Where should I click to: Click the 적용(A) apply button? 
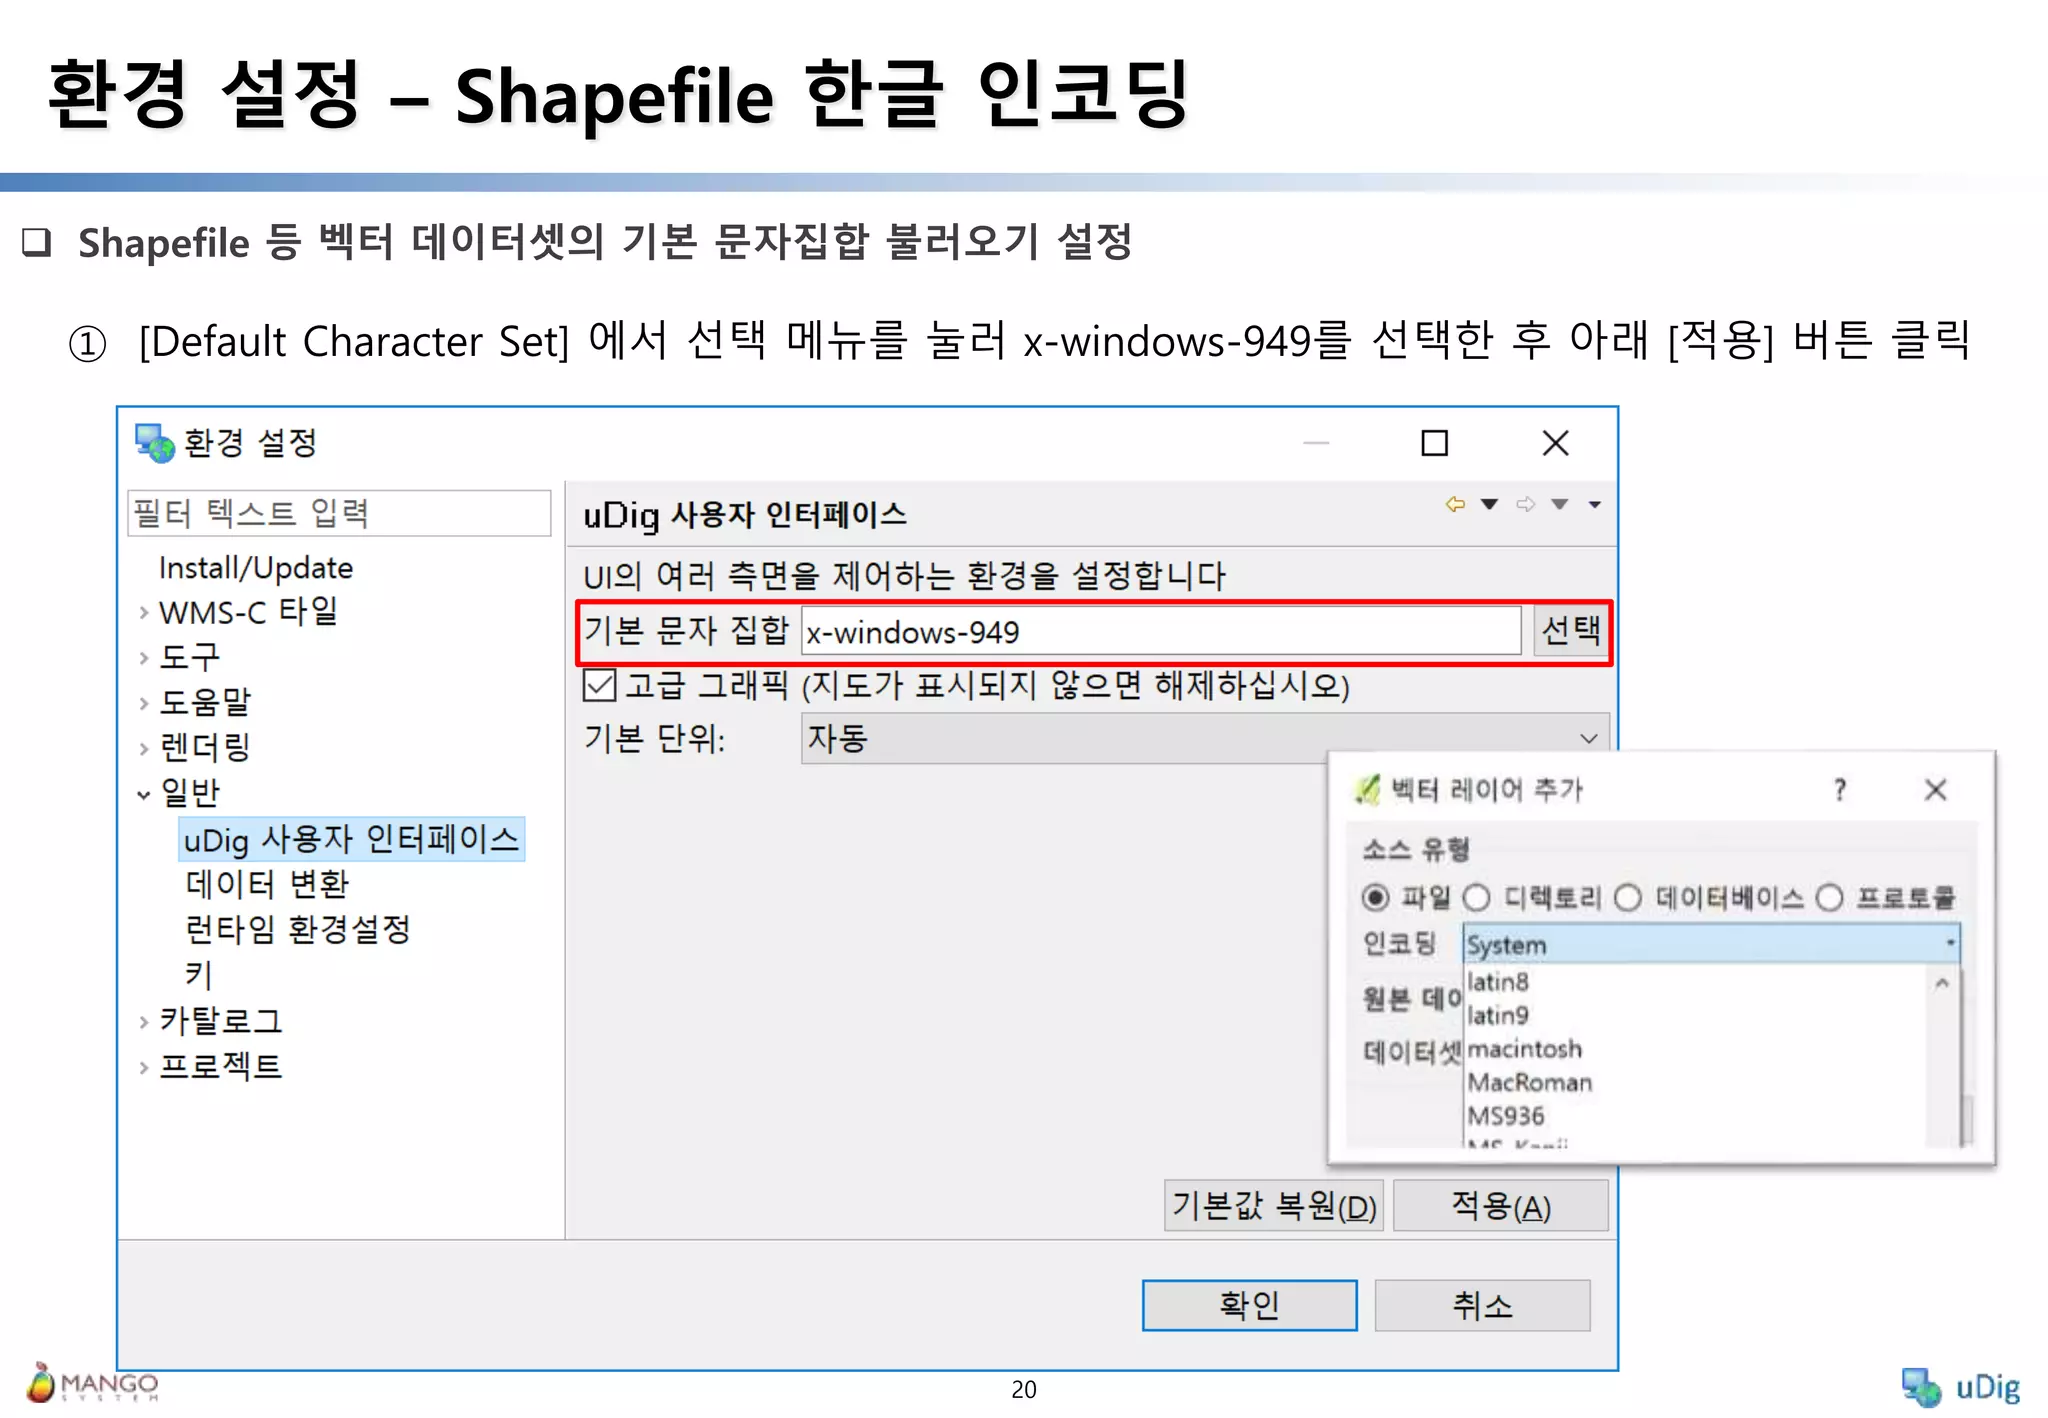[x=1500, y=1206]
